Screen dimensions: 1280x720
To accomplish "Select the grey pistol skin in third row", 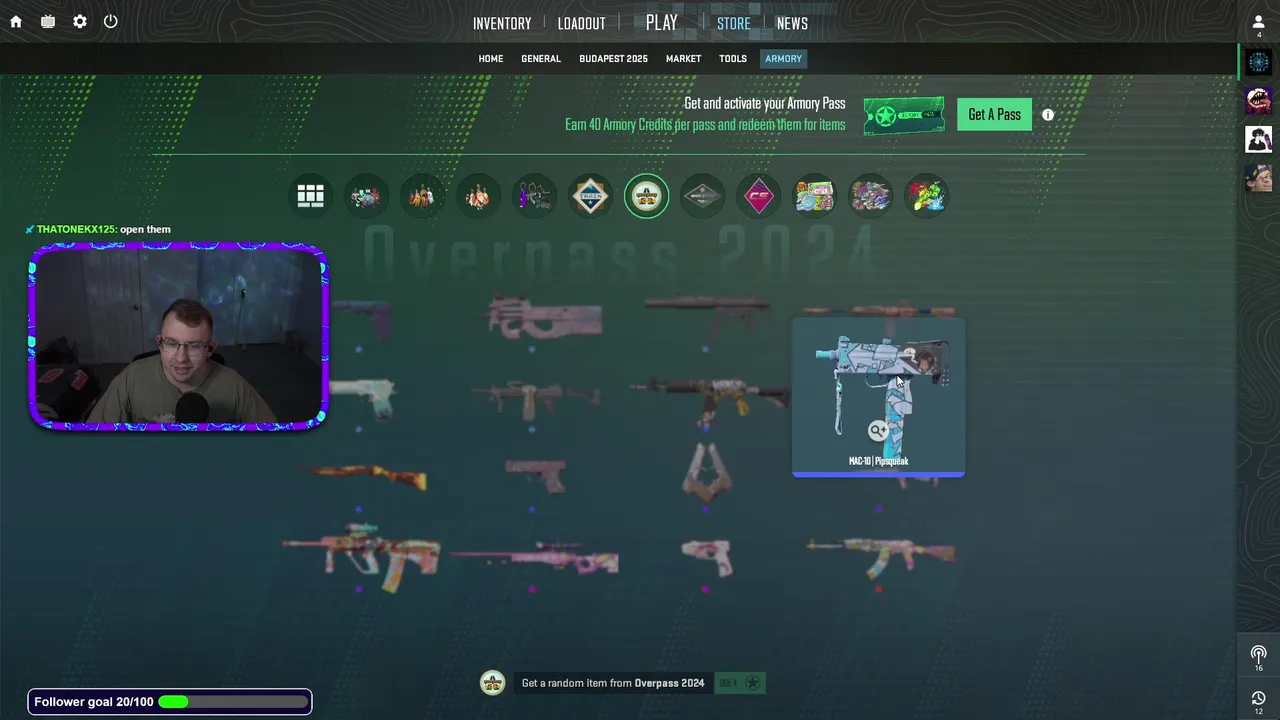I will point(535,476).
